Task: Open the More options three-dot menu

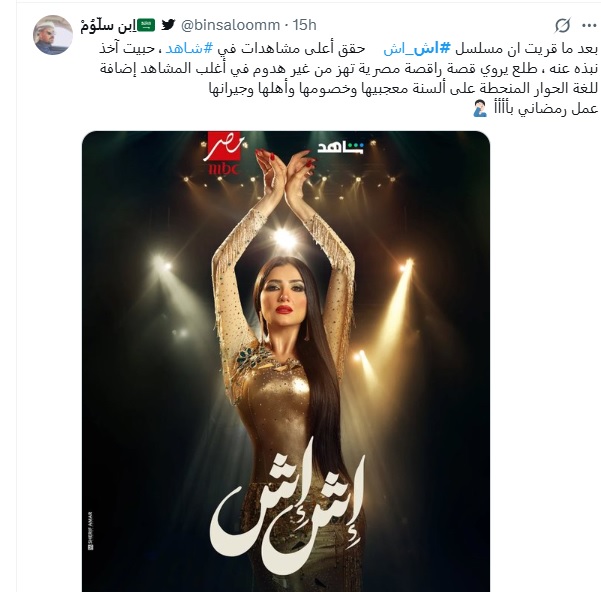Action: 589,26
